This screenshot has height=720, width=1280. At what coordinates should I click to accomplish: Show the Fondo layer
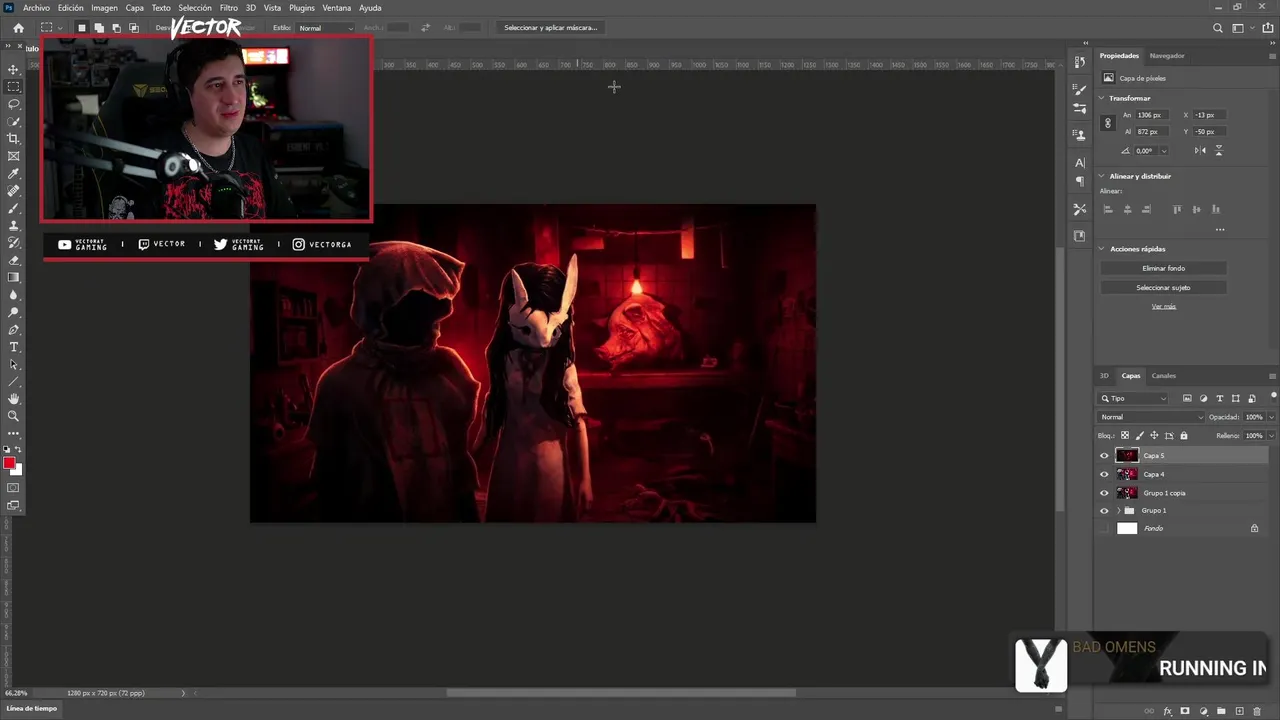pyautogui.click(x=1105, y=528)
